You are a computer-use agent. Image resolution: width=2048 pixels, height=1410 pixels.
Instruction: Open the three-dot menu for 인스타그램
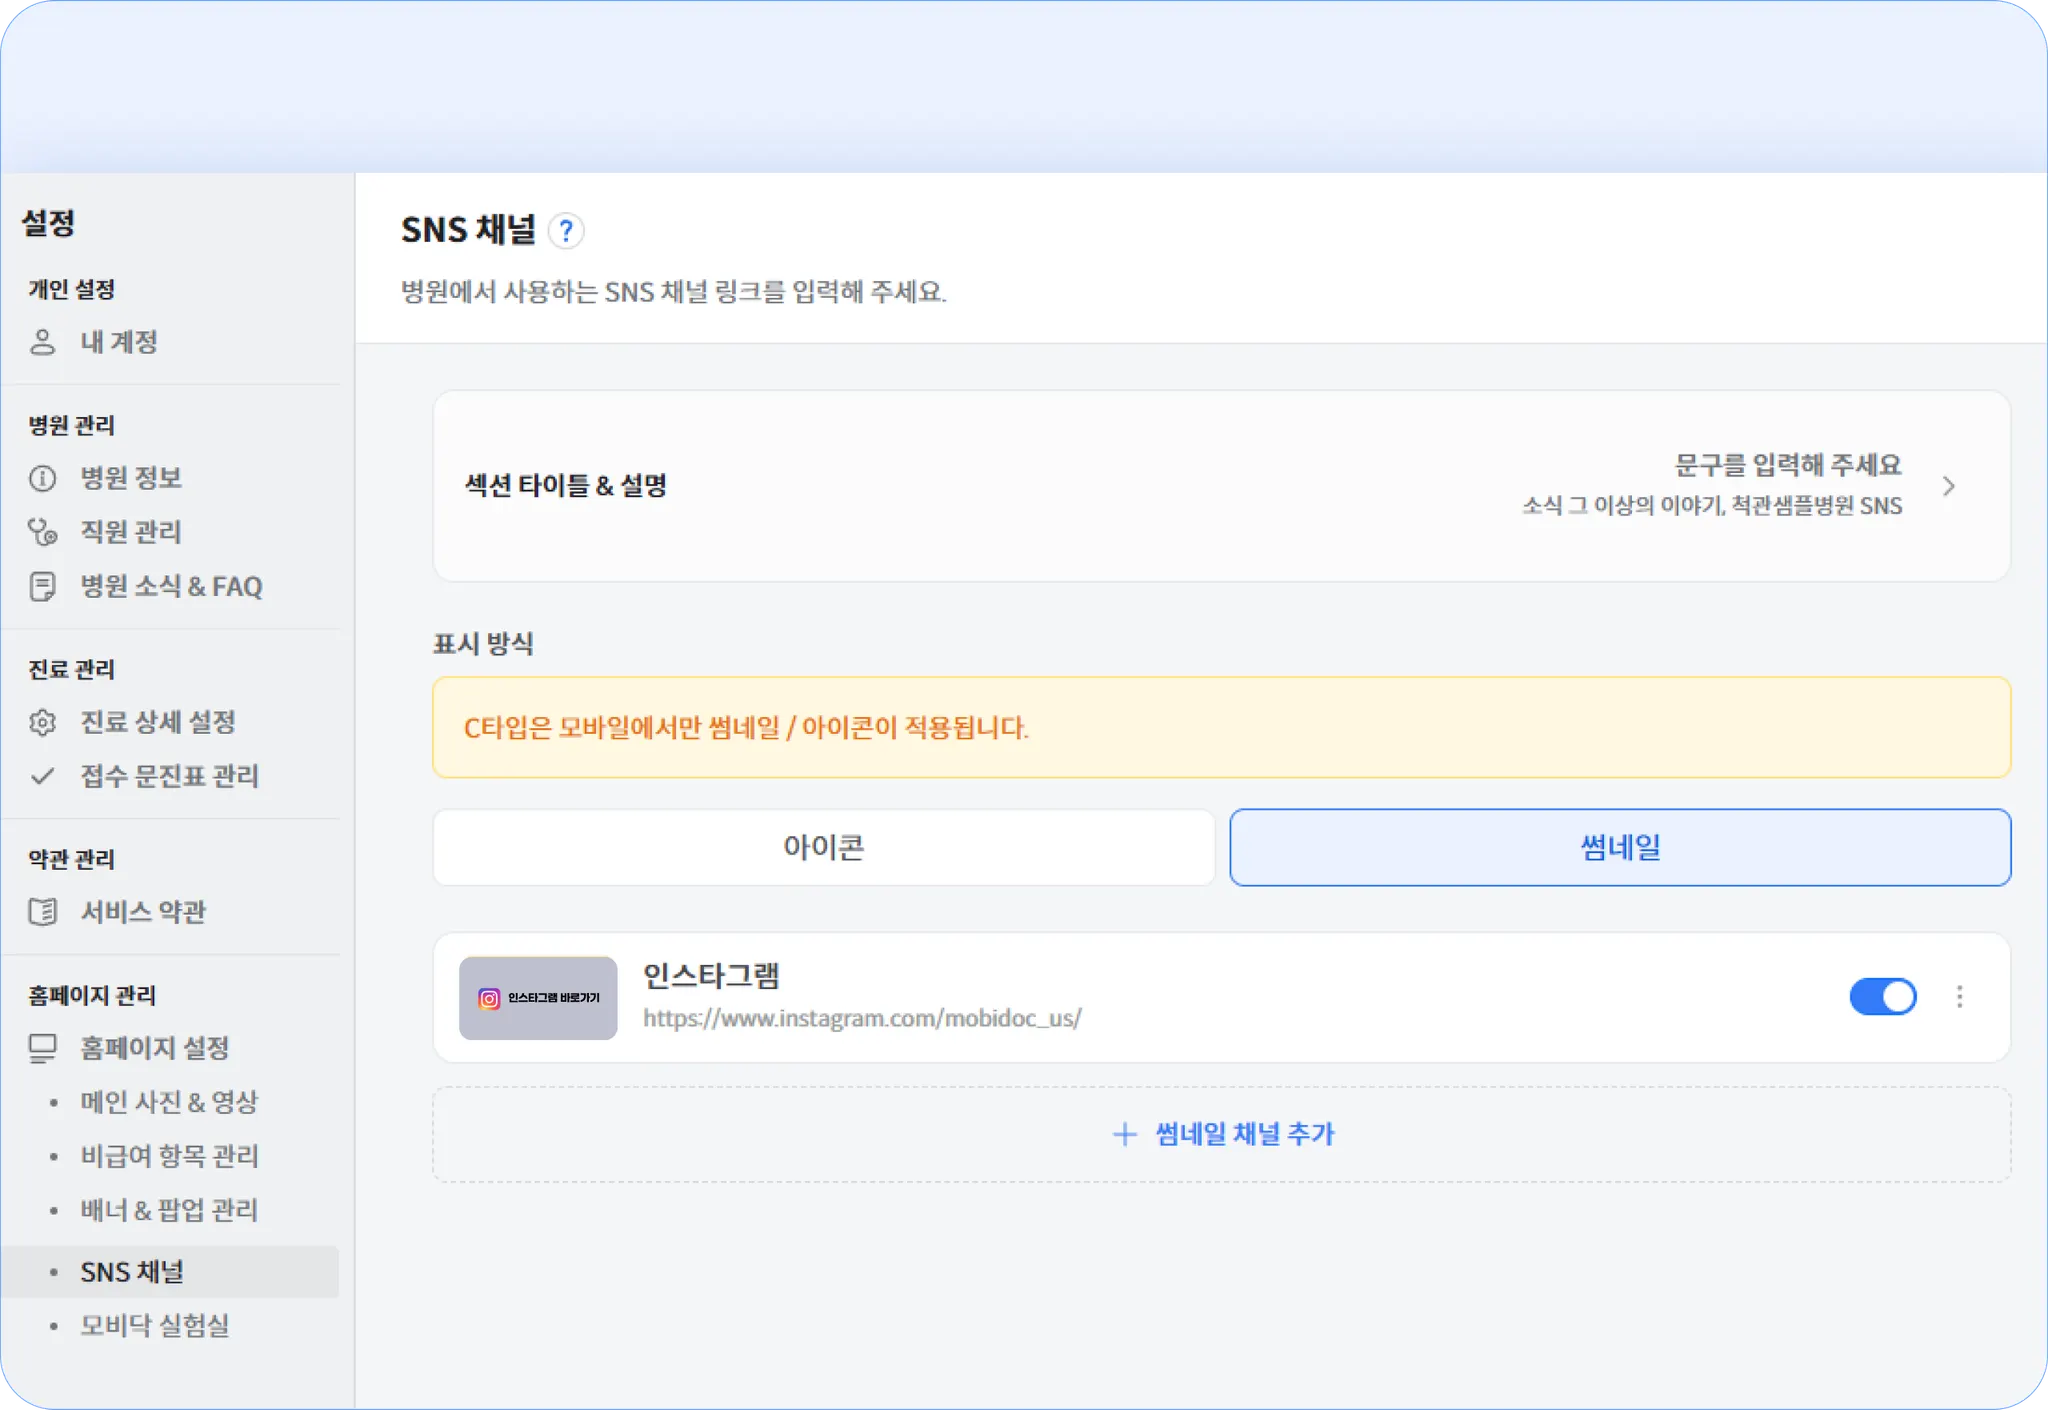(1960, 997)
